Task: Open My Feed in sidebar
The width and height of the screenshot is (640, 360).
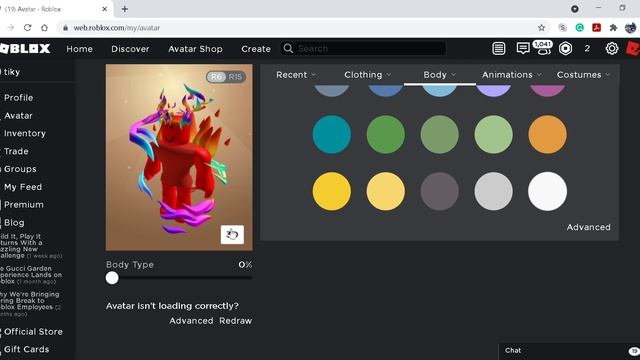Action: 23,187
